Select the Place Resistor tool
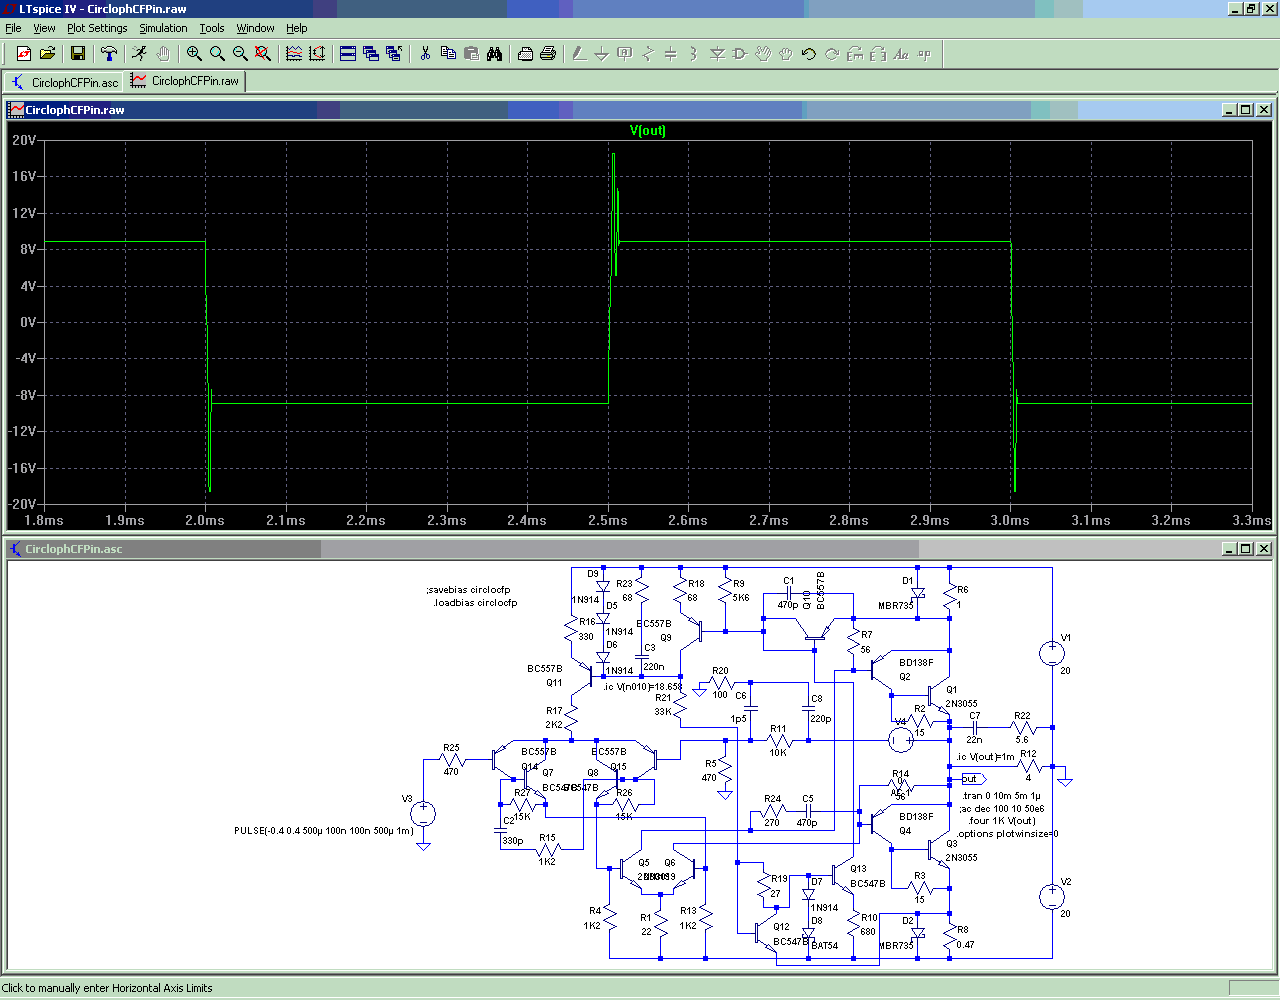 pos(648,54)
